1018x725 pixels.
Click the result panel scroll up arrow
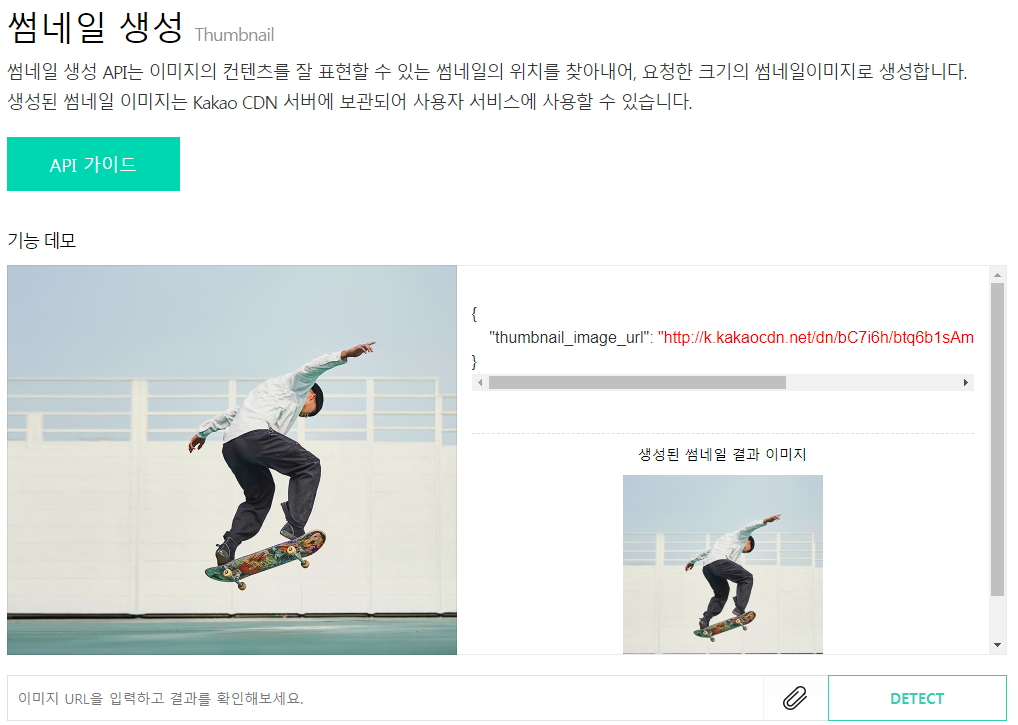point(997,275)
